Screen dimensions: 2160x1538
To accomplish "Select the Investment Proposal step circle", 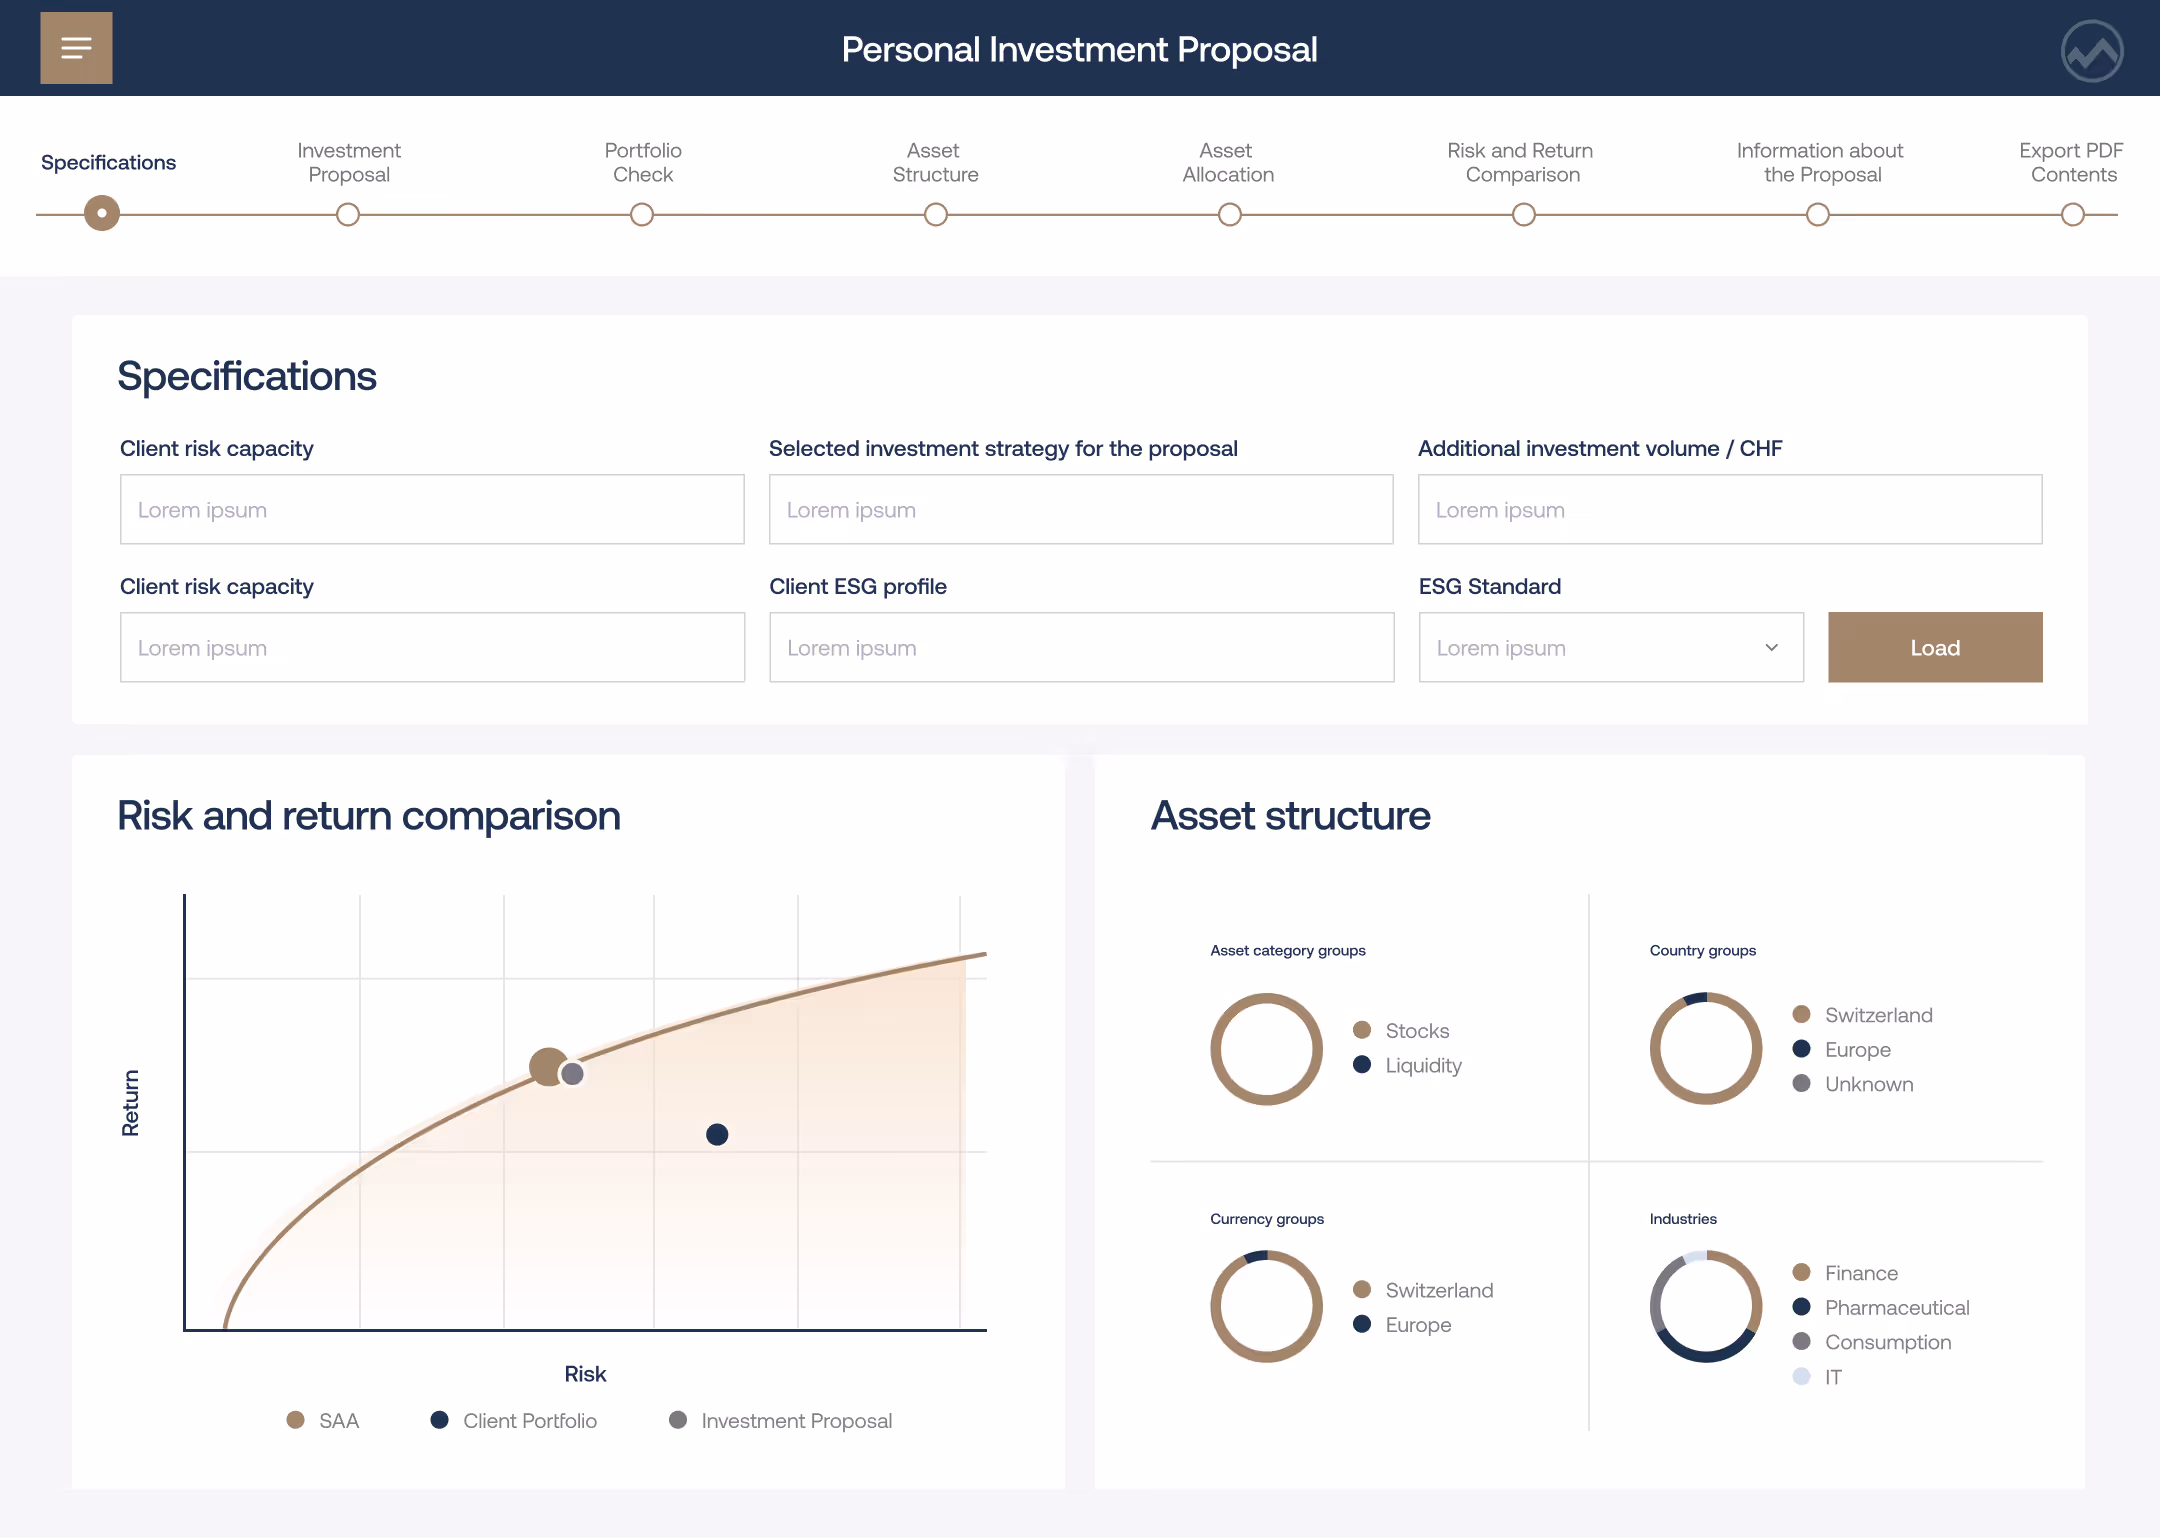I will click(348, 214).
